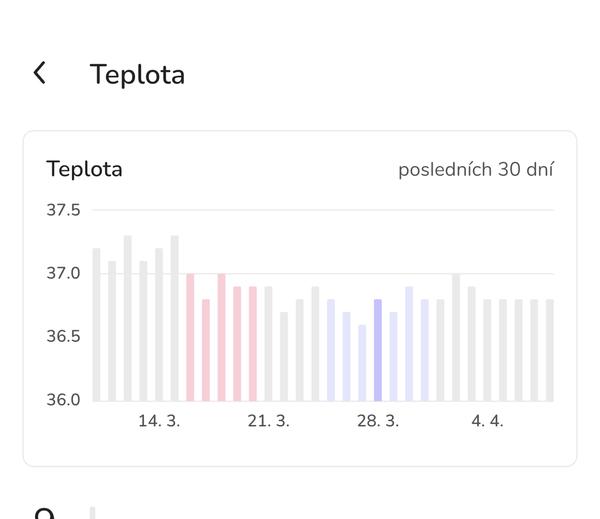The height and width of the screenshot is (519, 600).
Task: Click the 14. 3. date label
Action: 159,421
